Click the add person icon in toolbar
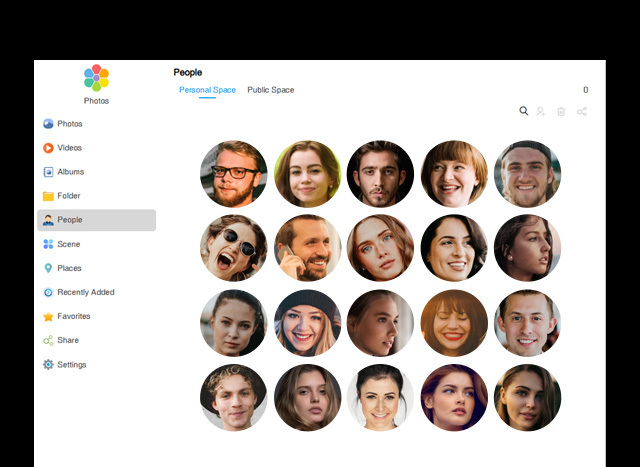 [x=541, y=111]
